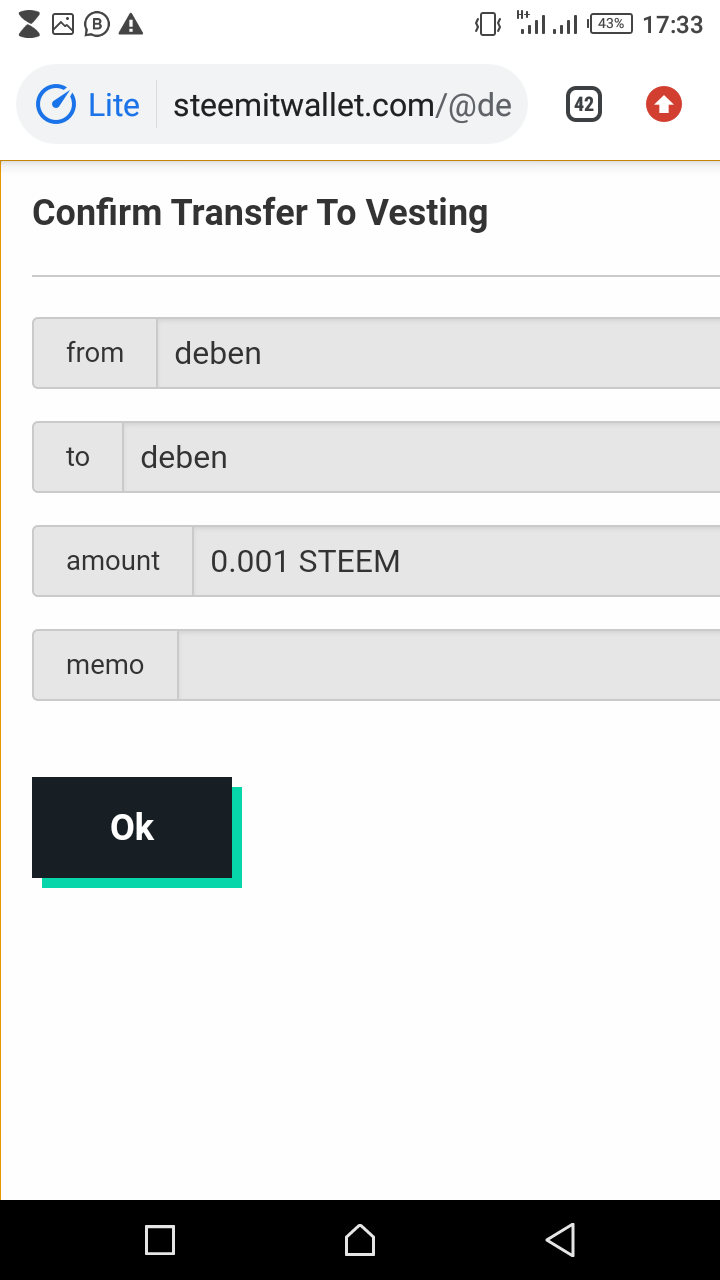Select the amount field showing 0.001 STEEM
Screen dimensions: 720x1280
point(455,561)
